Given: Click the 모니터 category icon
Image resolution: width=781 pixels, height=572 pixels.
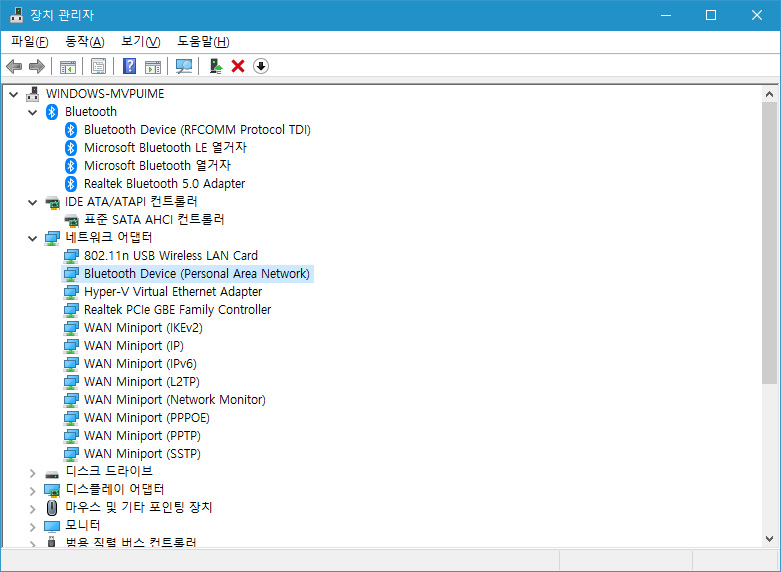Looking at the screenshot, I should pyautogui.click(x=52, y=526).
